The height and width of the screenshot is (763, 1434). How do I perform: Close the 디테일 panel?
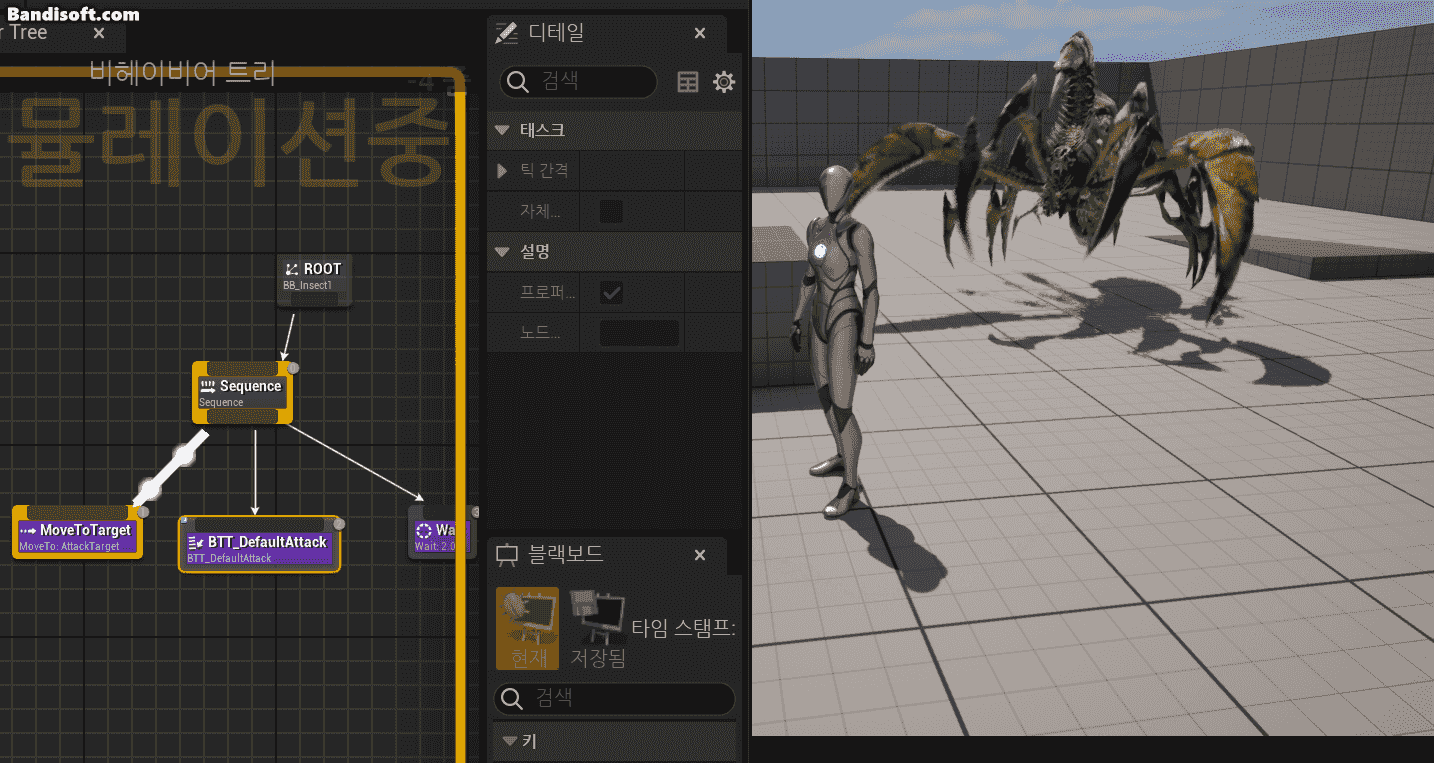tap(700, 33)
